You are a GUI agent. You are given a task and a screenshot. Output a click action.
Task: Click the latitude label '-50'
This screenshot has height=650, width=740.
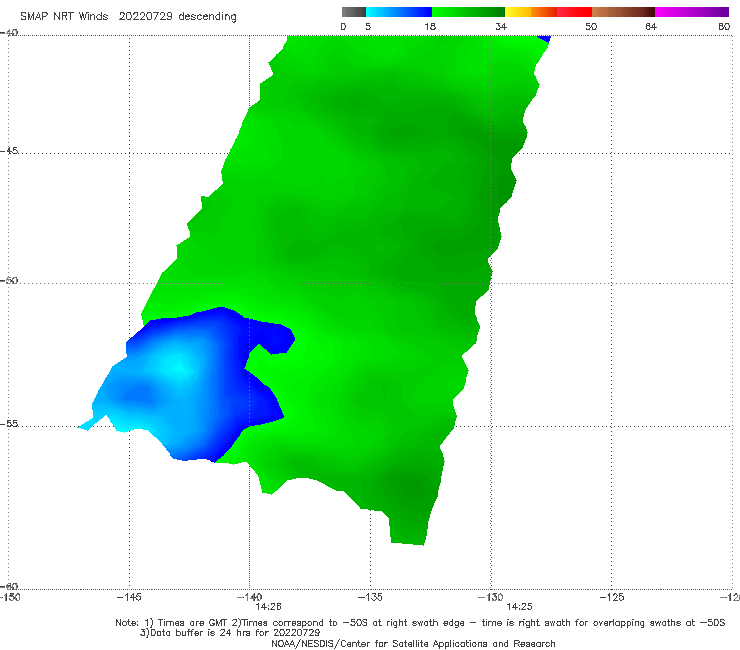(9, 280)
